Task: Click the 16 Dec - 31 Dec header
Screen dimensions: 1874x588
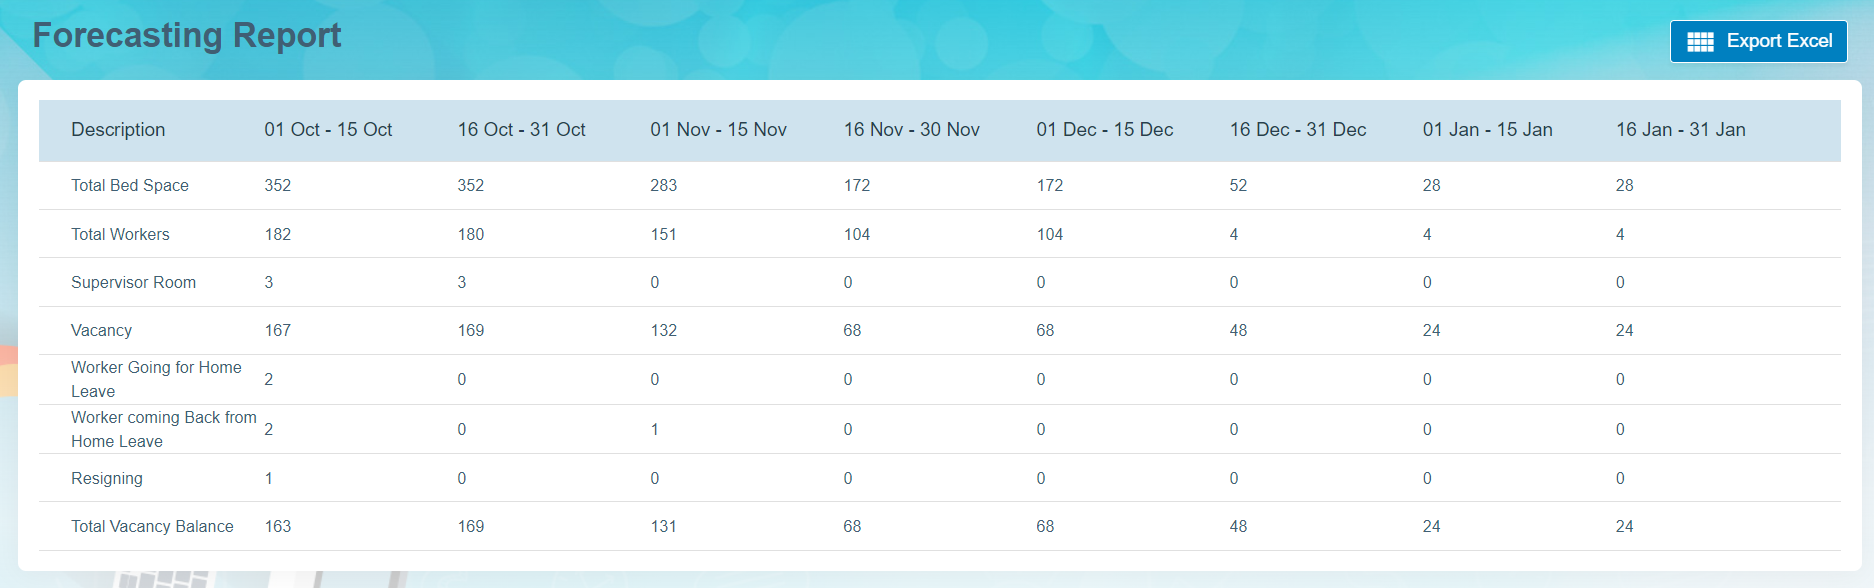Action: pos(1297,130)
